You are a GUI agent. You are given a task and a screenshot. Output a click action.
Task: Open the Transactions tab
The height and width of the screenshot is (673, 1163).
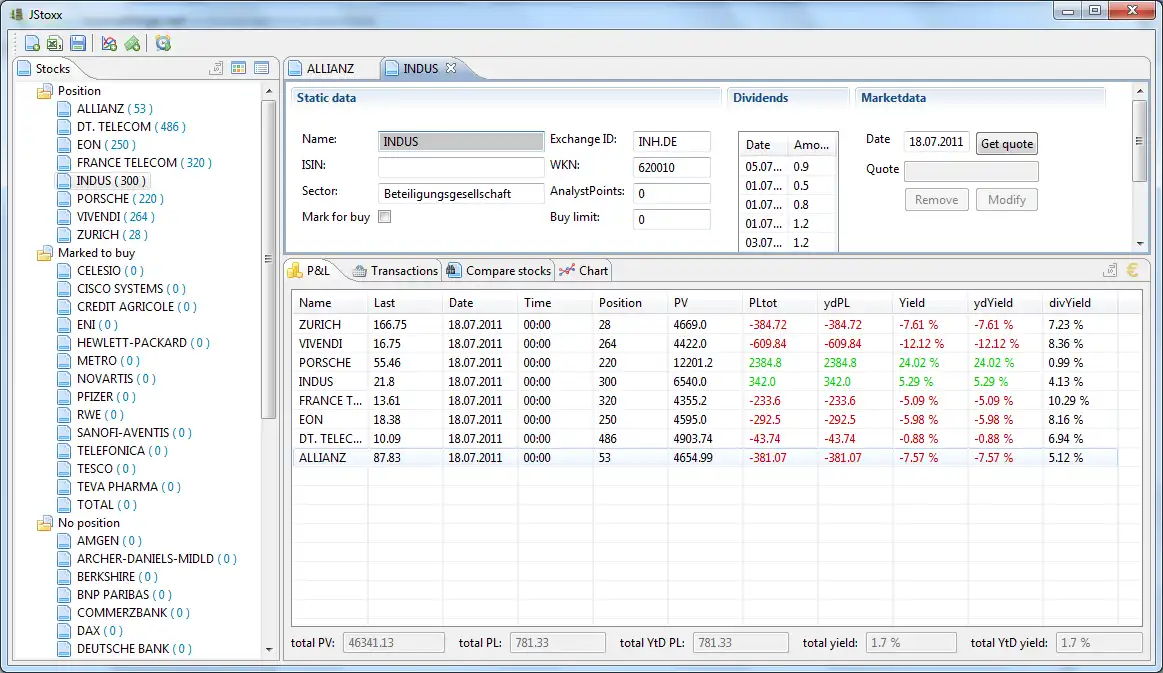pos(395,271)
